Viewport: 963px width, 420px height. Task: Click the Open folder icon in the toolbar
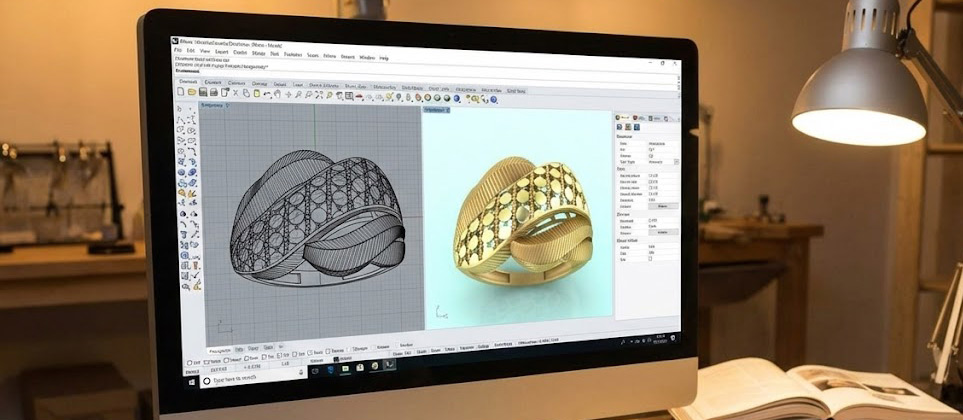(x=192, y=92)
